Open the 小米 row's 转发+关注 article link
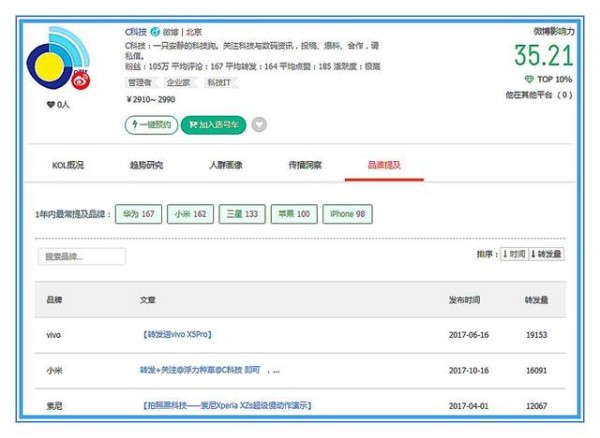 [x=200, y=370]
